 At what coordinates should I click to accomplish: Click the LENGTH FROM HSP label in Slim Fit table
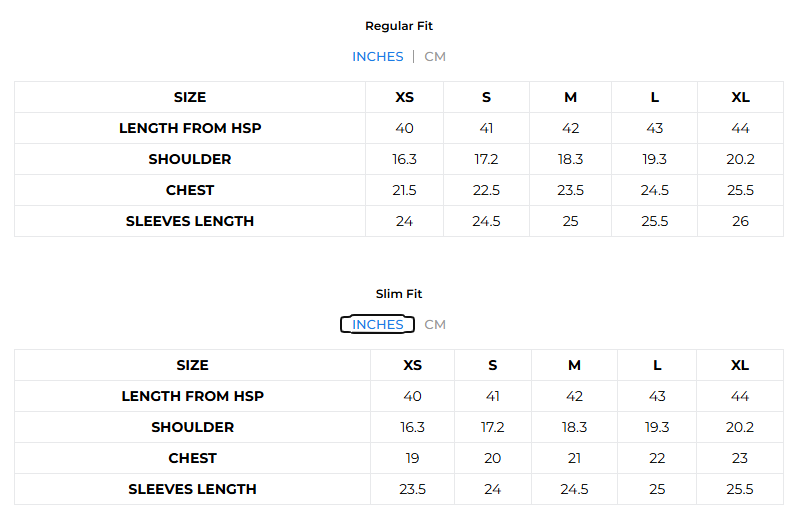click(192, 396)
